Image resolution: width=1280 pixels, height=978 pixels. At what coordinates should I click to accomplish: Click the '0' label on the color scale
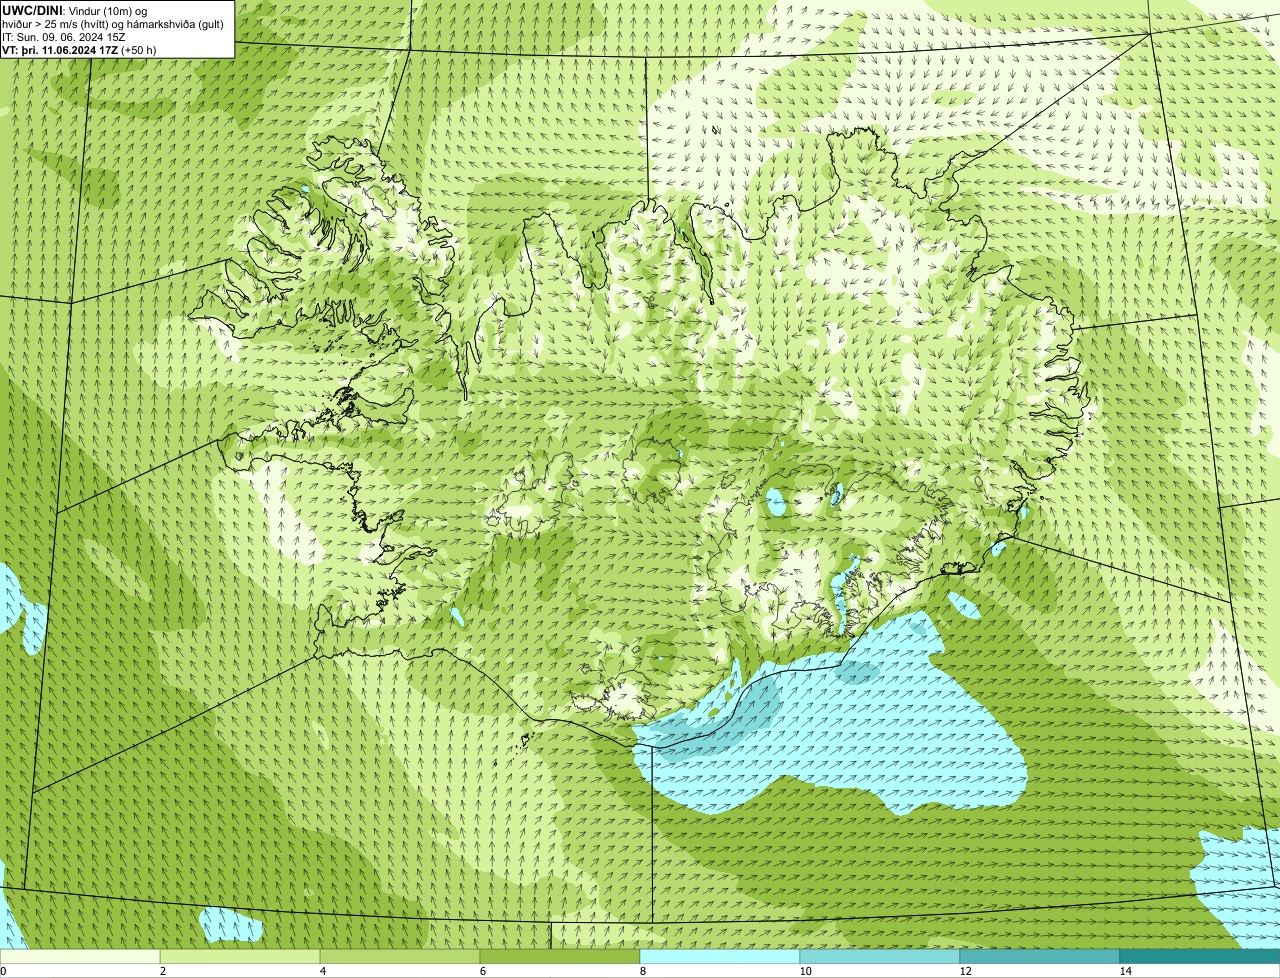4,971
